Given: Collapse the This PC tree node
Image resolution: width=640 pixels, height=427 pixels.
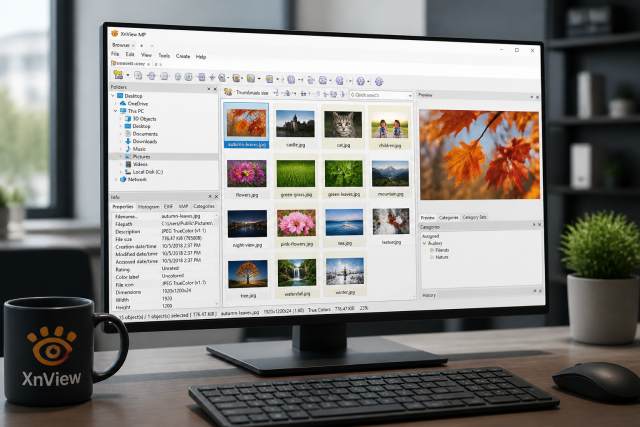Looking at the screenshot, I should 116,111.
